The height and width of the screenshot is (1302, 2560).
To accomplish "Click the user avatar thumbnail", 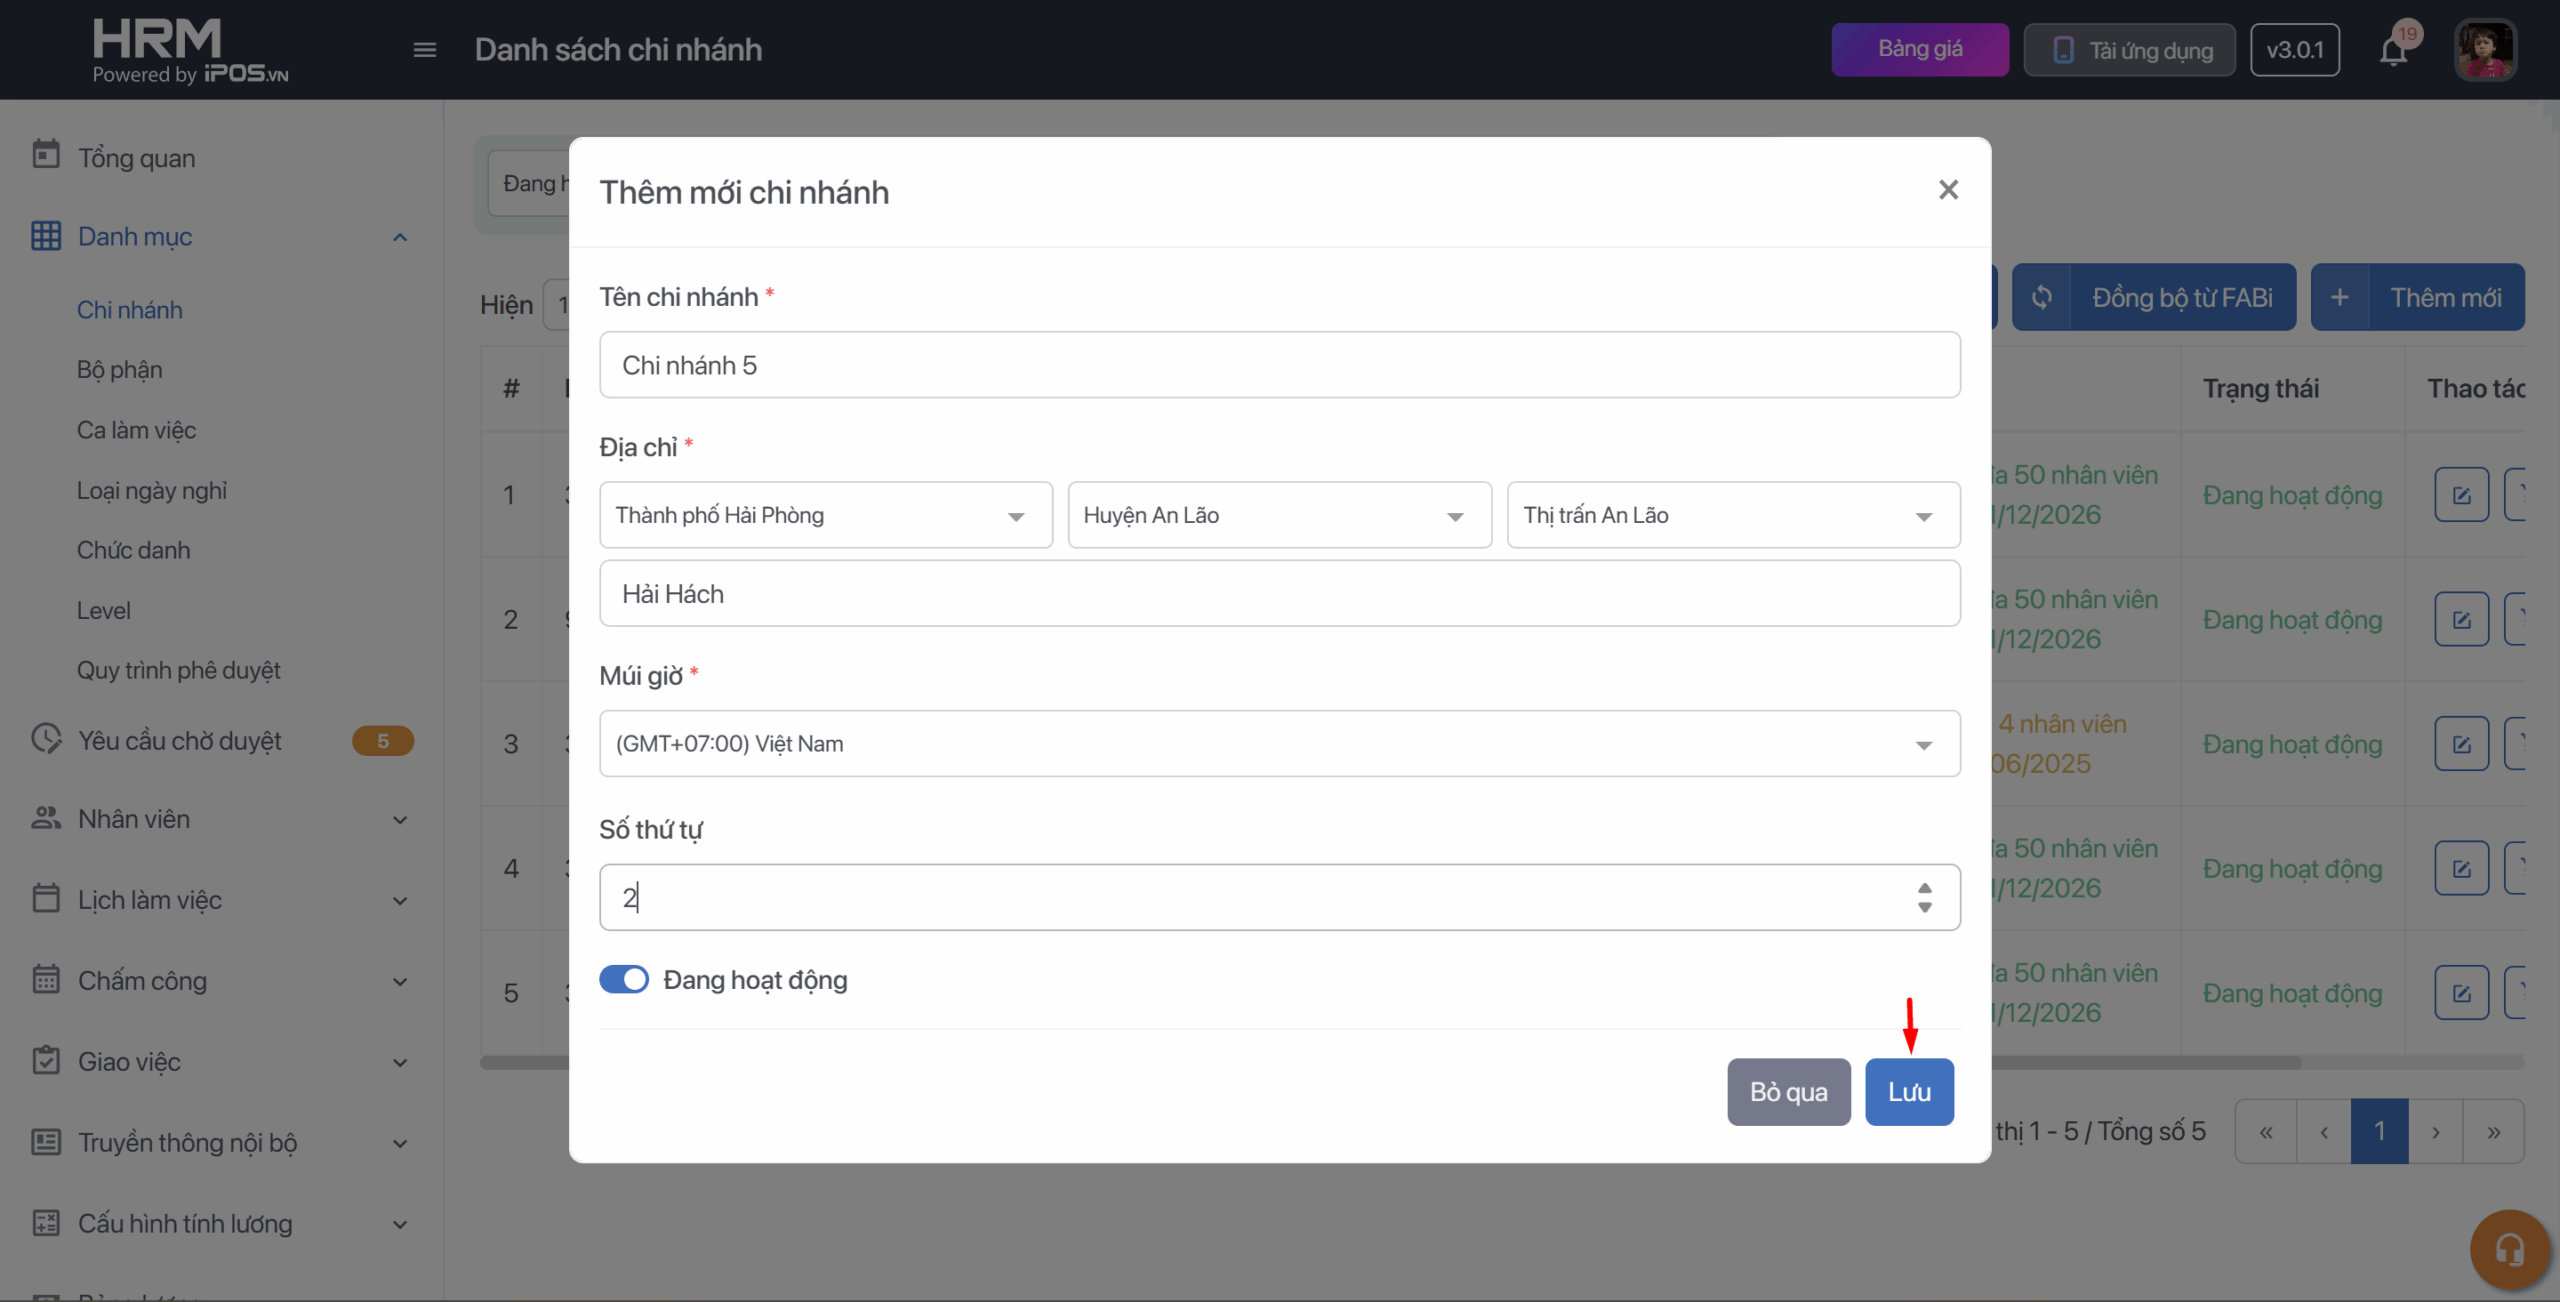I will tap(2484, 50).
